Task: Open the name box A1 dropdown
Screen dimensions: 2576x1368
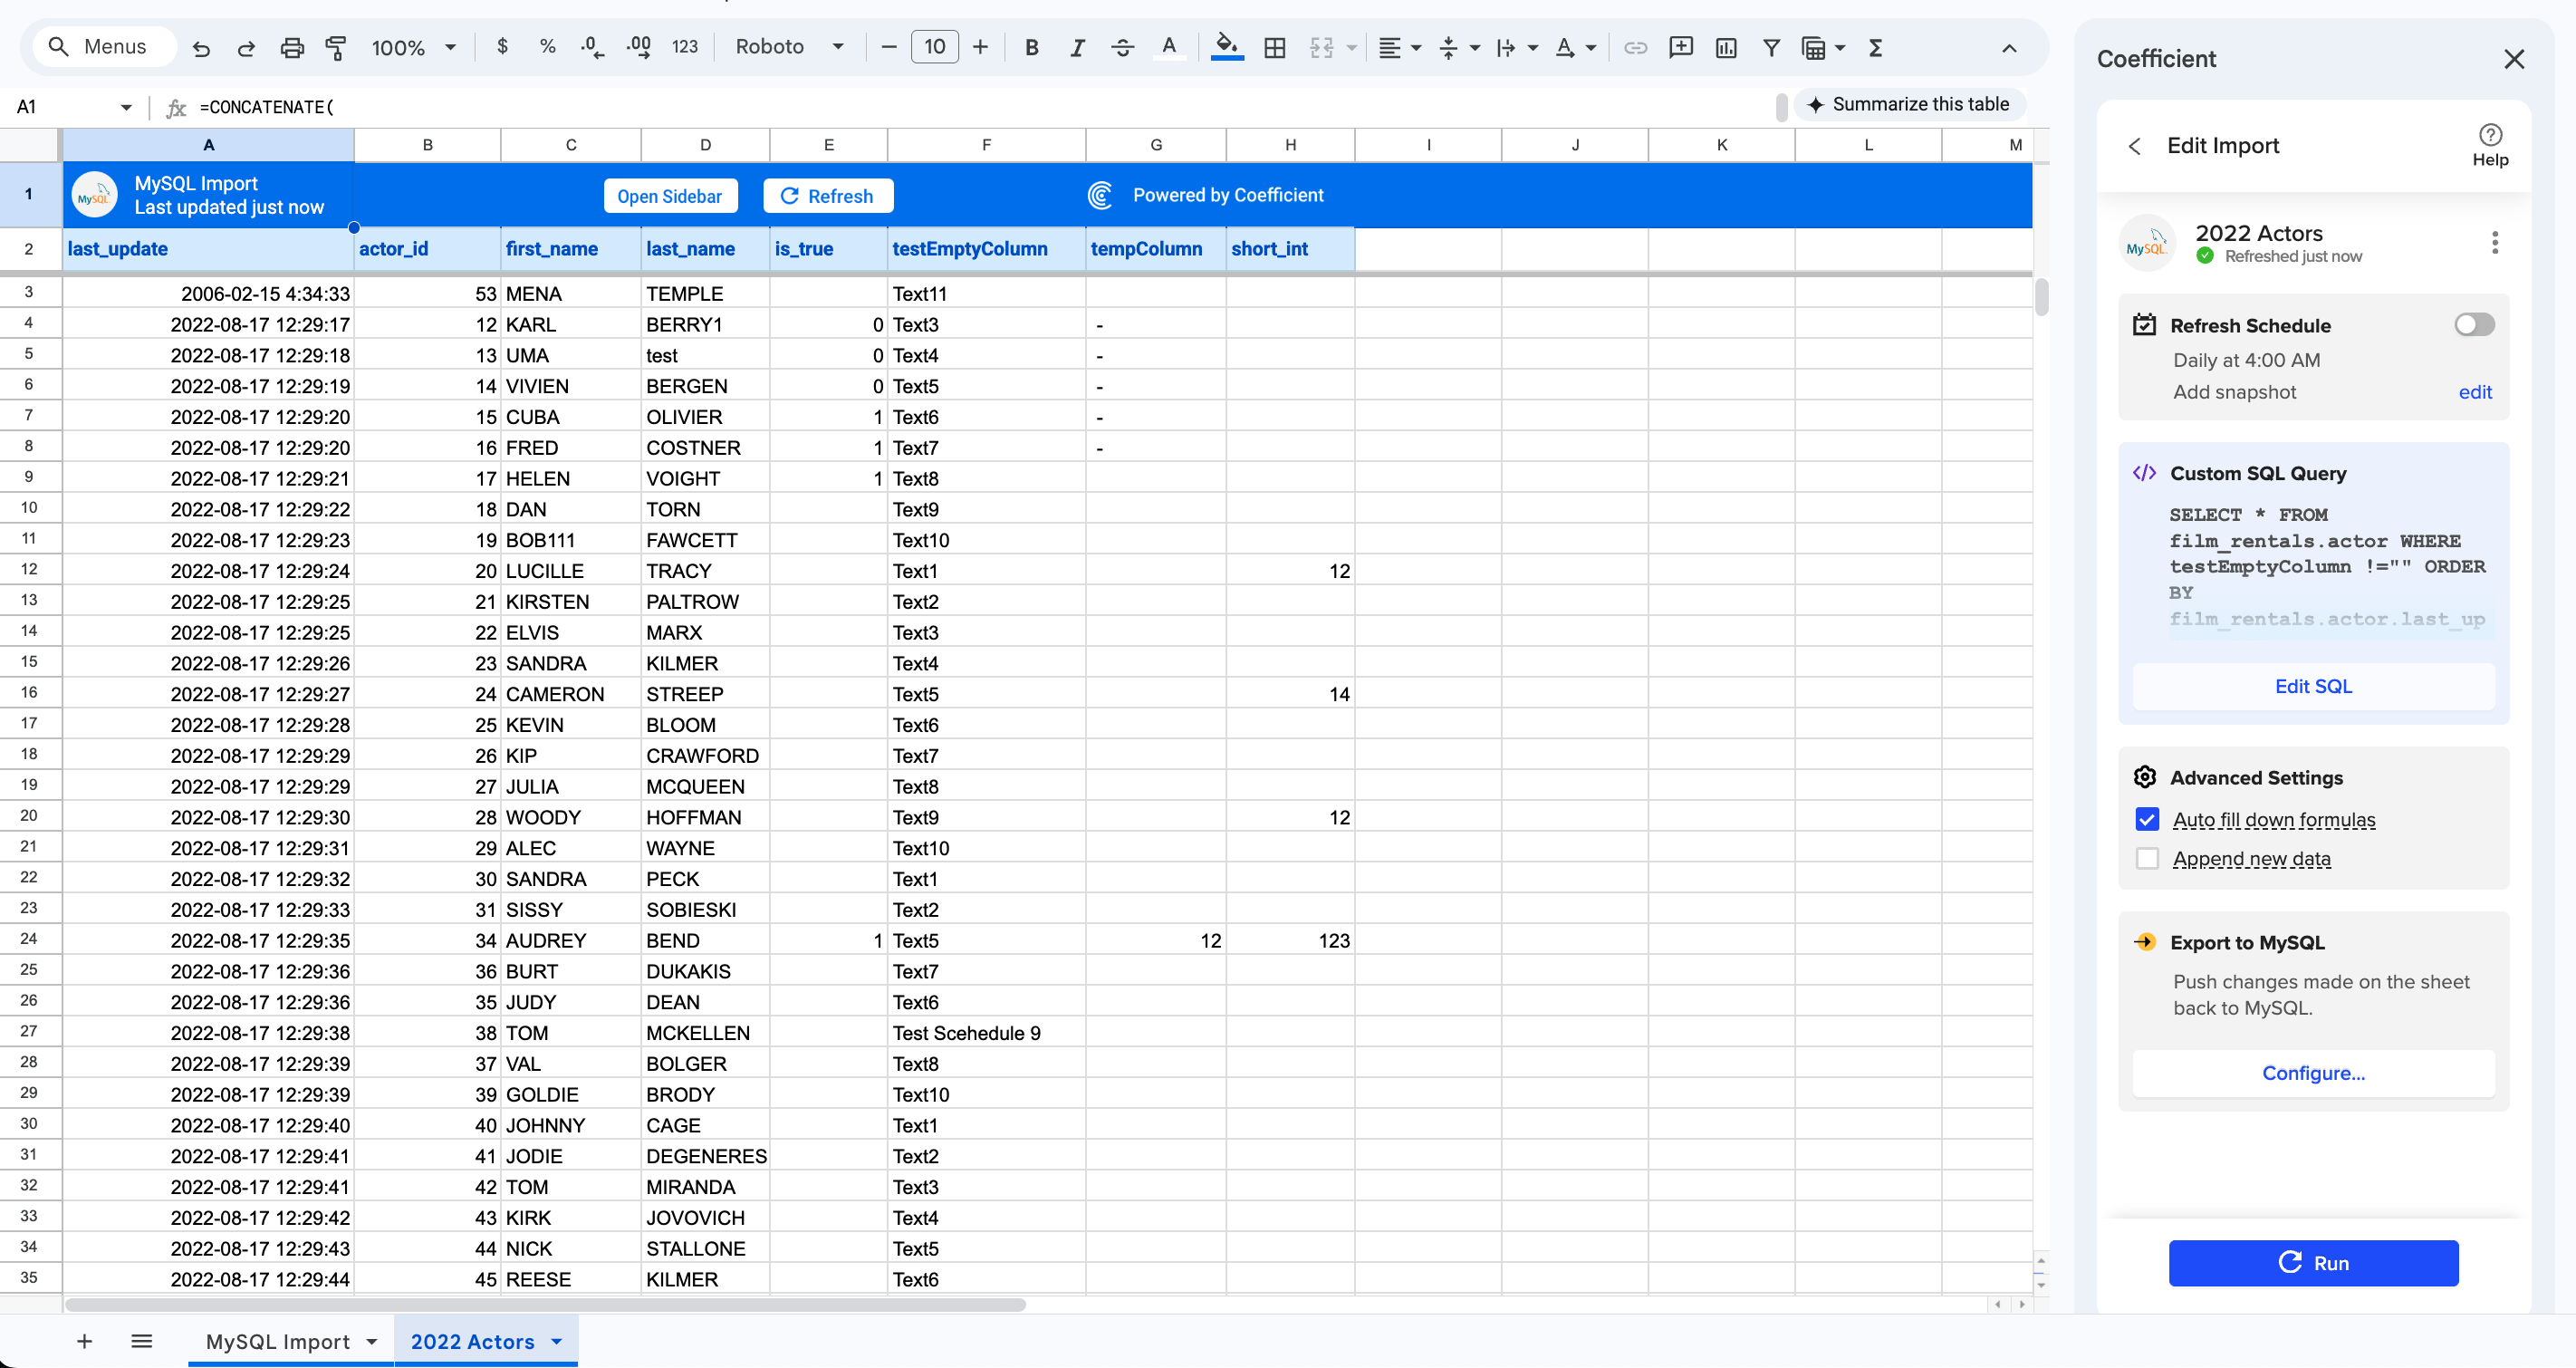Action: [x=126, y=107]
